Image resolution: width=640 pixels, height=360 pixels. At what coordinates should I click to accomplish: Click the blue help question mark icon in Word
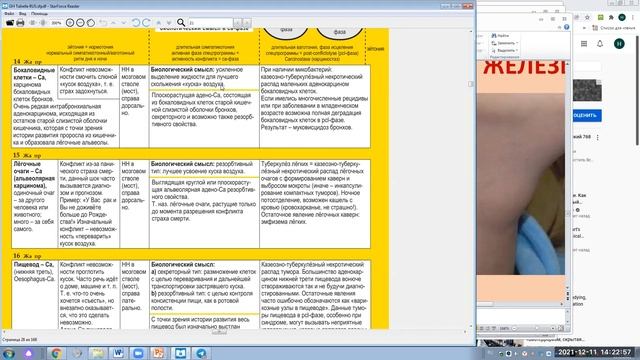pyautogui.click(x=567, y=27)
